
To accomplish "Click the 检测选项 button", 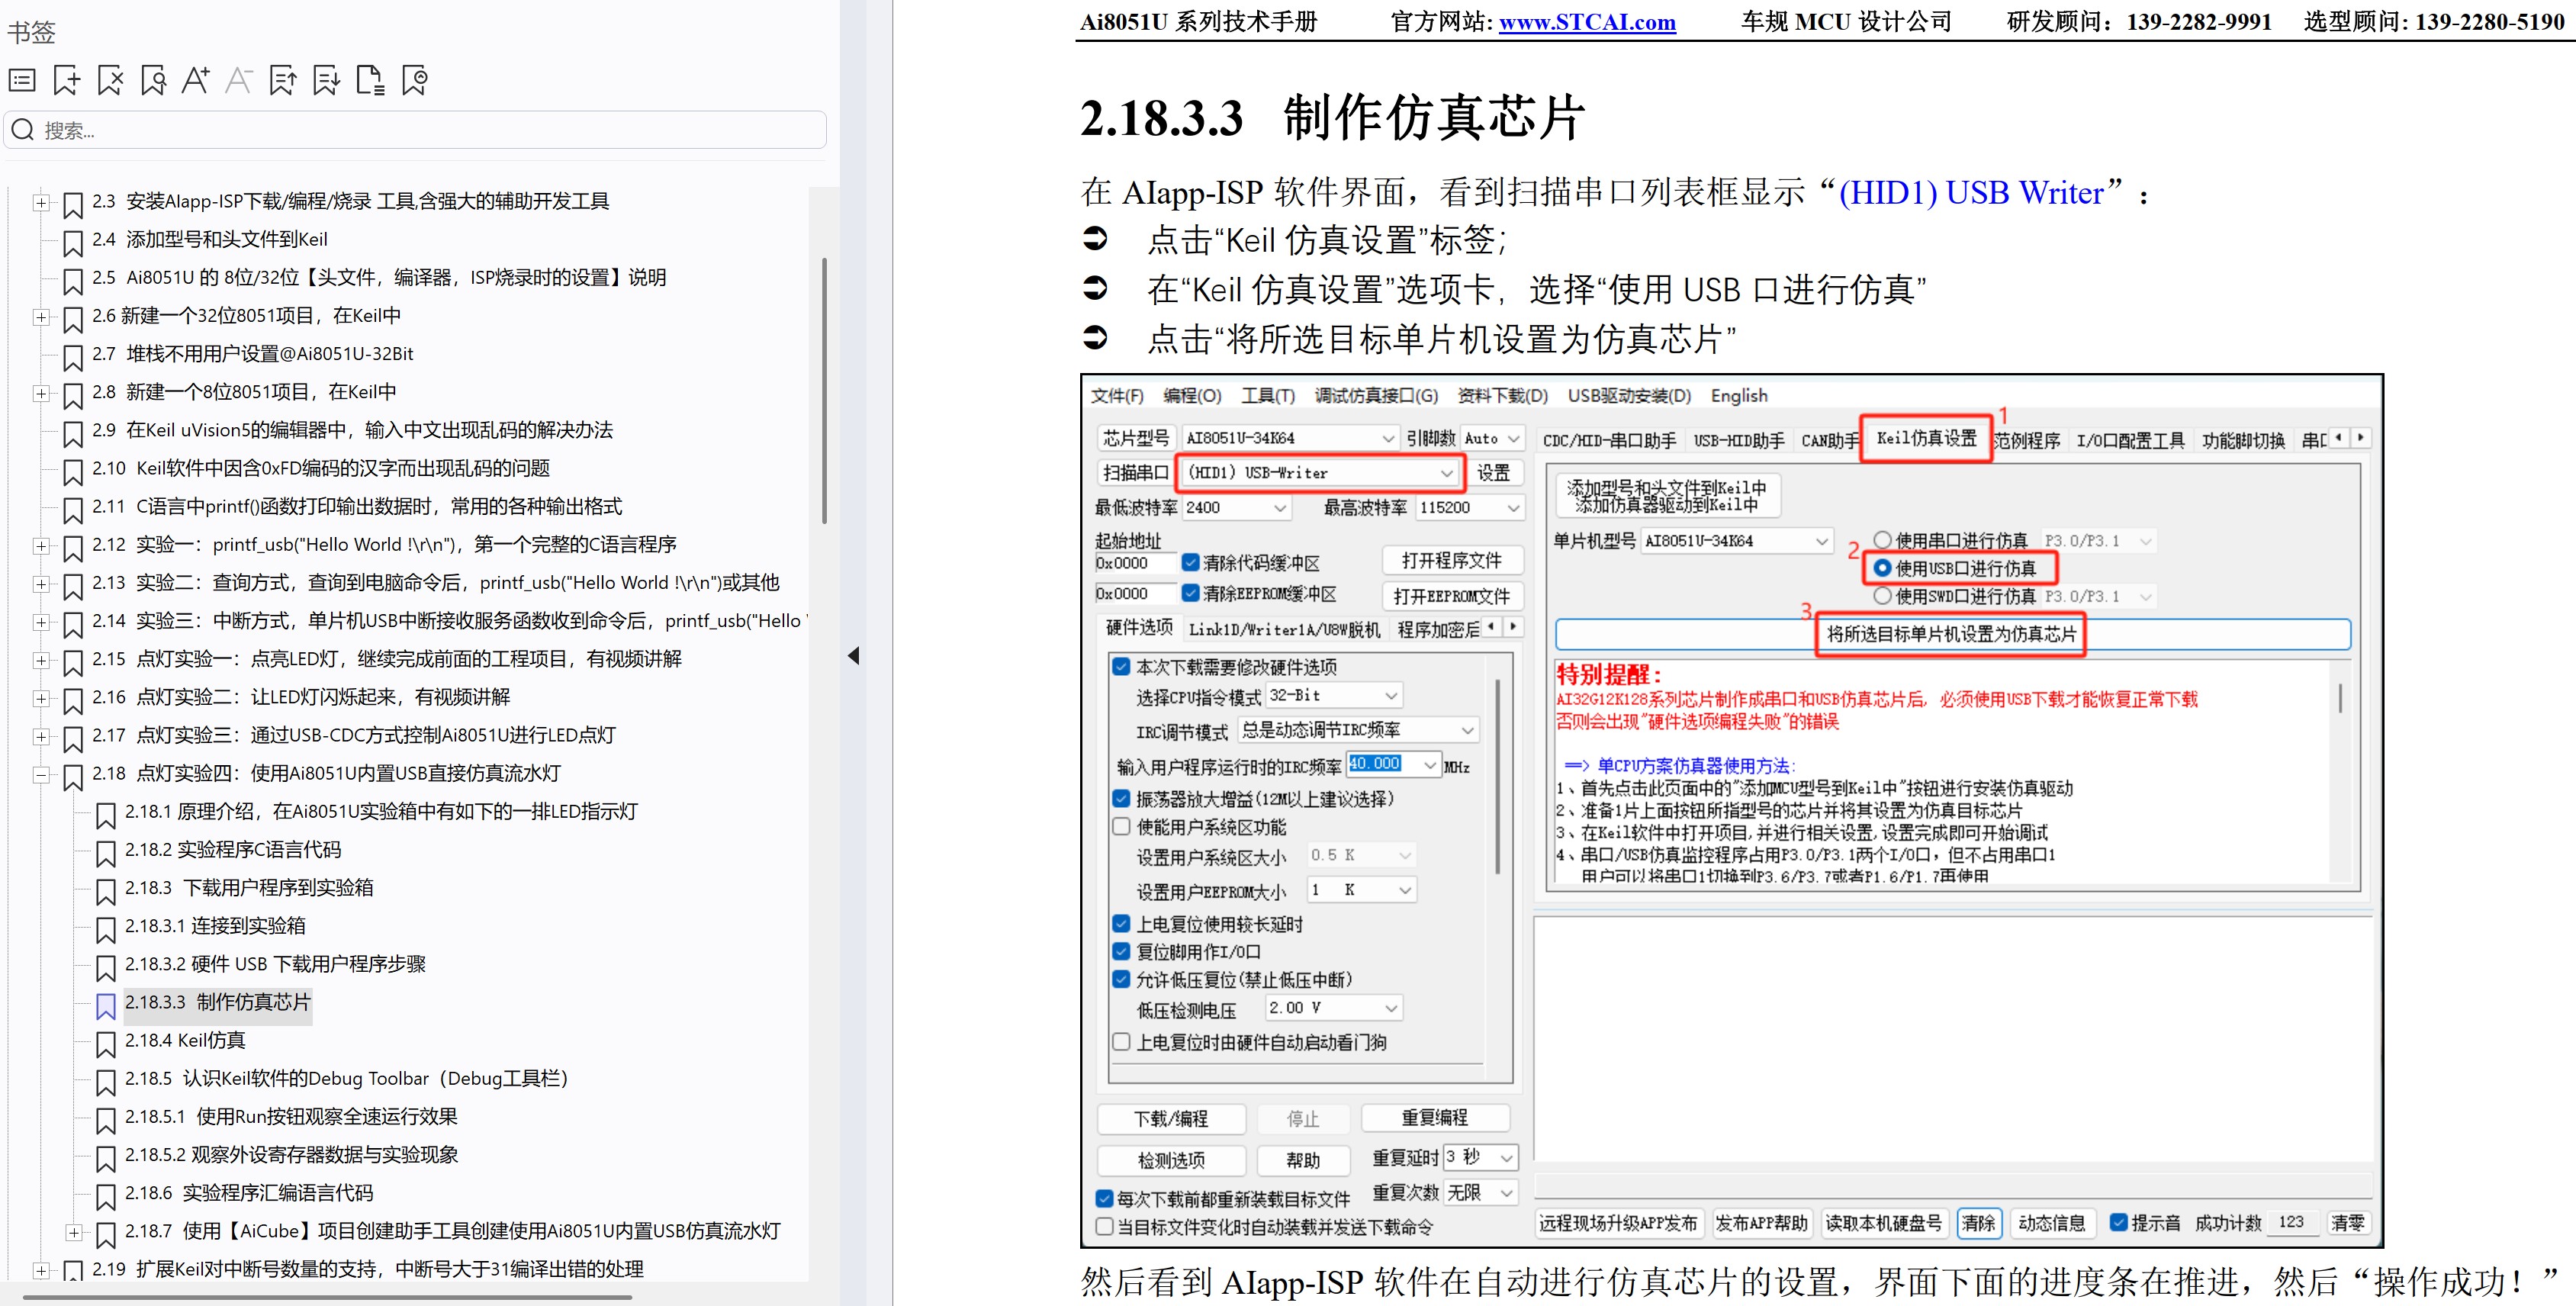I will [1171, 1160].
